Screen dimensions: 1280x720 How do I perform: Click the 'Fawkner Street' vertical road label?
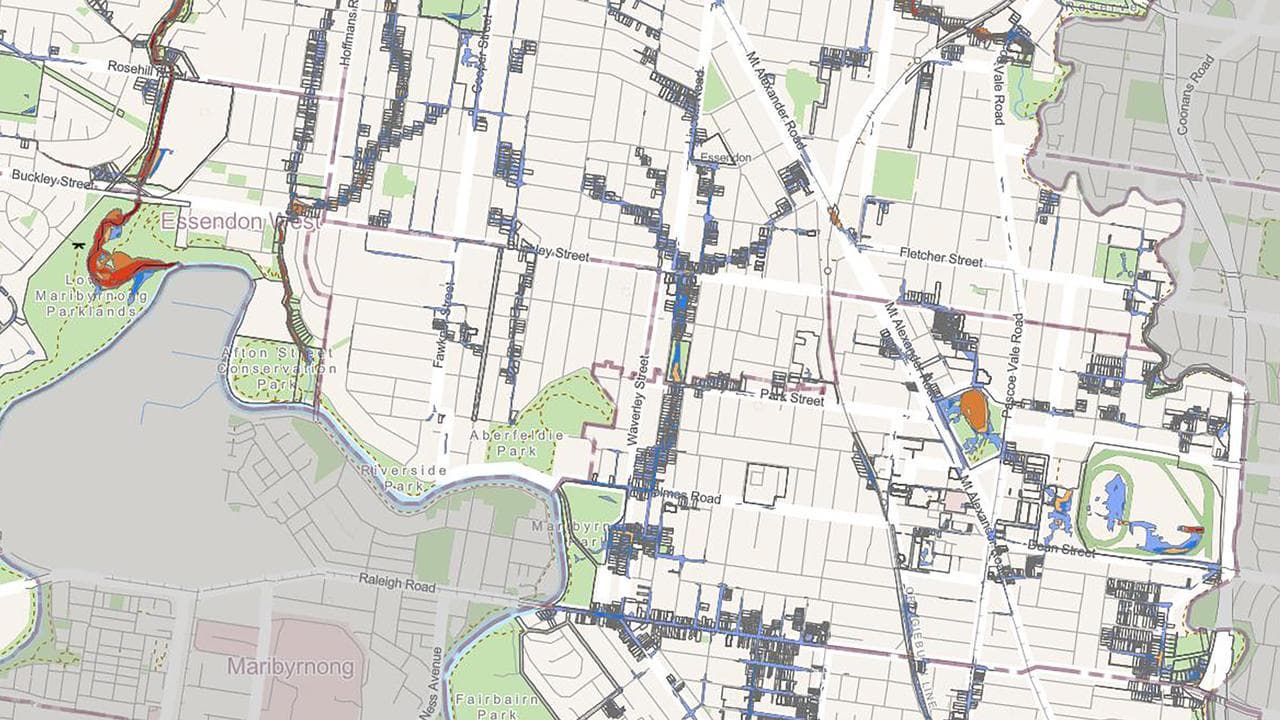[x=441, y=324]
